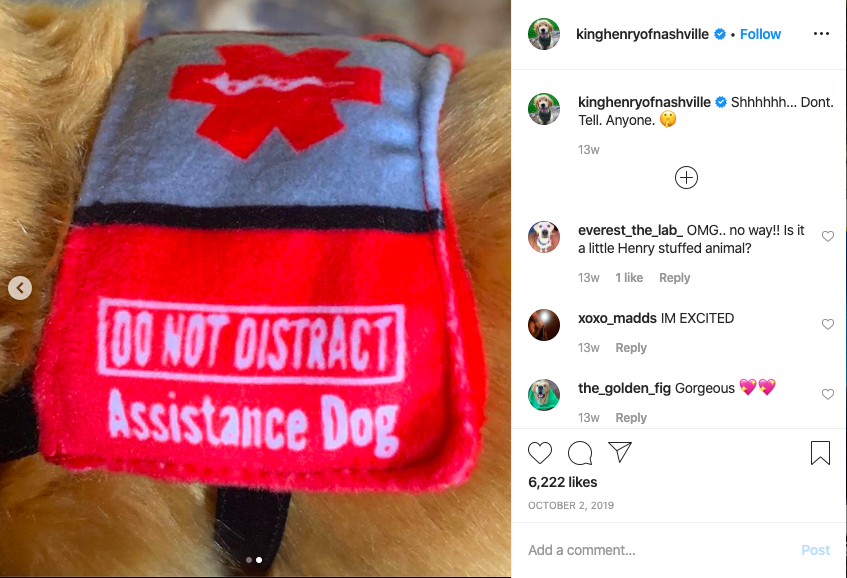Like xoxo_madds comment heart

[x=828, y=324]
